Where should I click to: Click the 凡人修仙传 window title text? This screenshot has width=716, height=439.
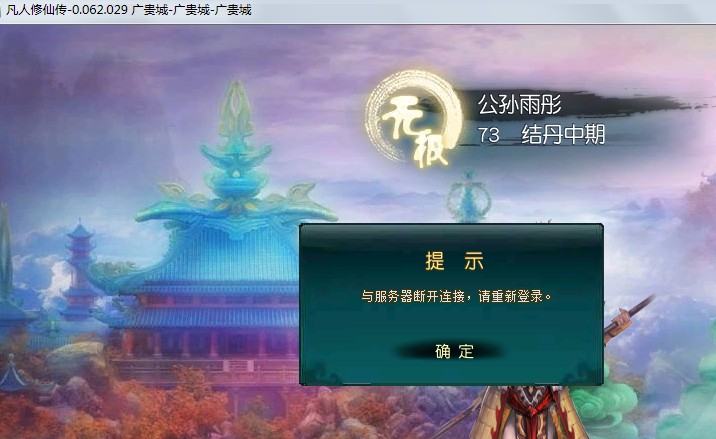click(x=36, y=10)
